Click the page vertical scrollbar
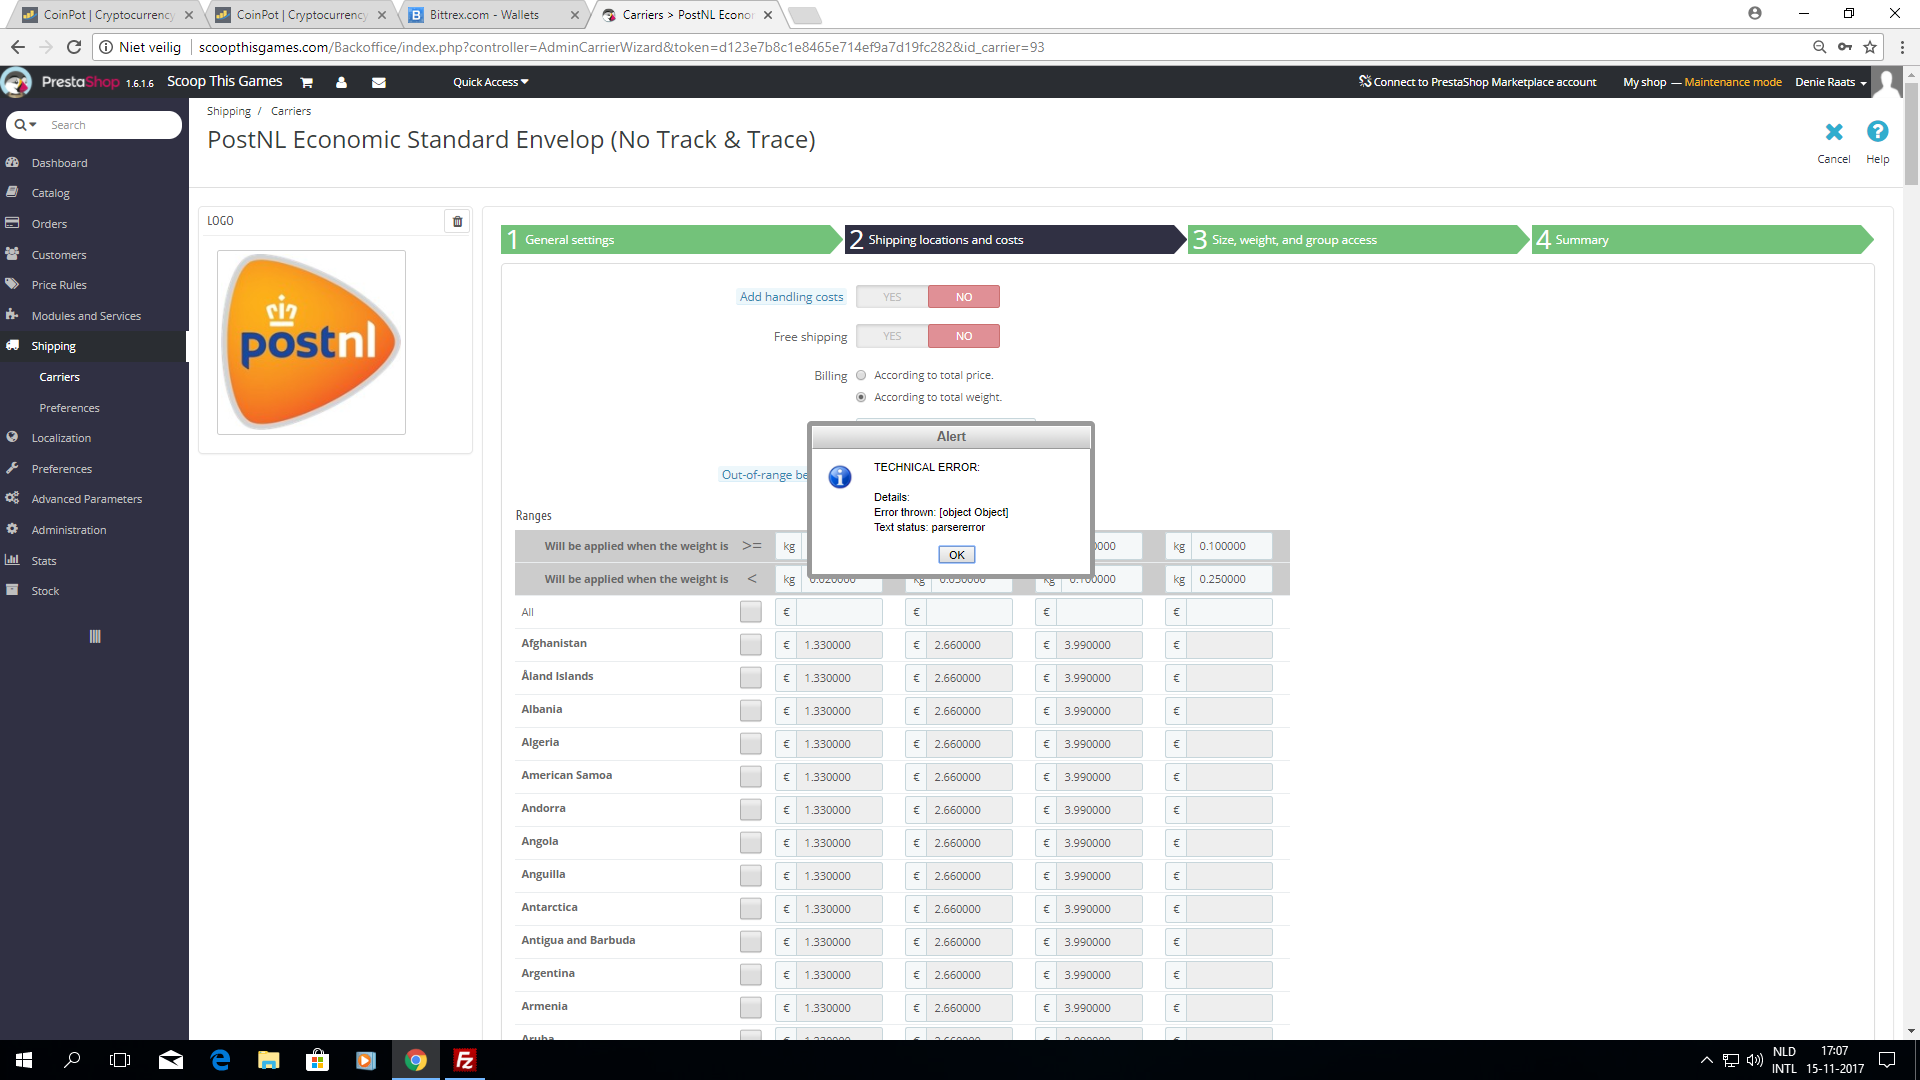 coord(1911,135)
